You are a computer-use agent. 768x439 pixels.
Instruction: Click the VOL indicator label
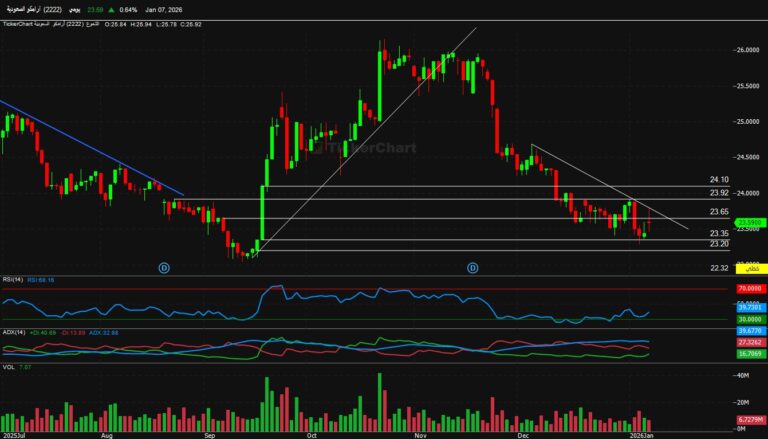coord(9,368)
